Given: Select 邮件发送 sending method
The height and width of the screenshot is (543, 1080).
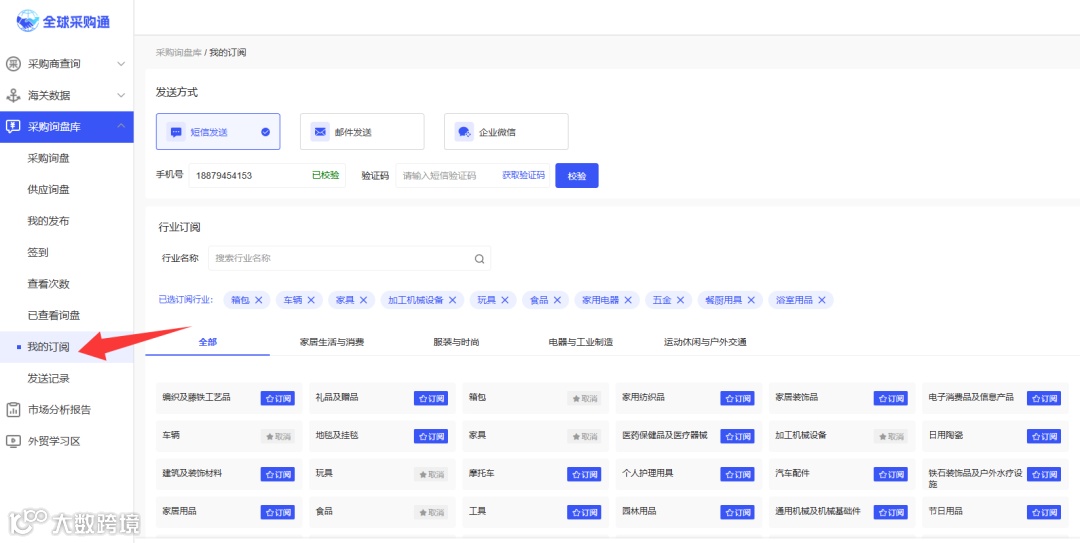Looking at the screenshot, I should point(362,132).
